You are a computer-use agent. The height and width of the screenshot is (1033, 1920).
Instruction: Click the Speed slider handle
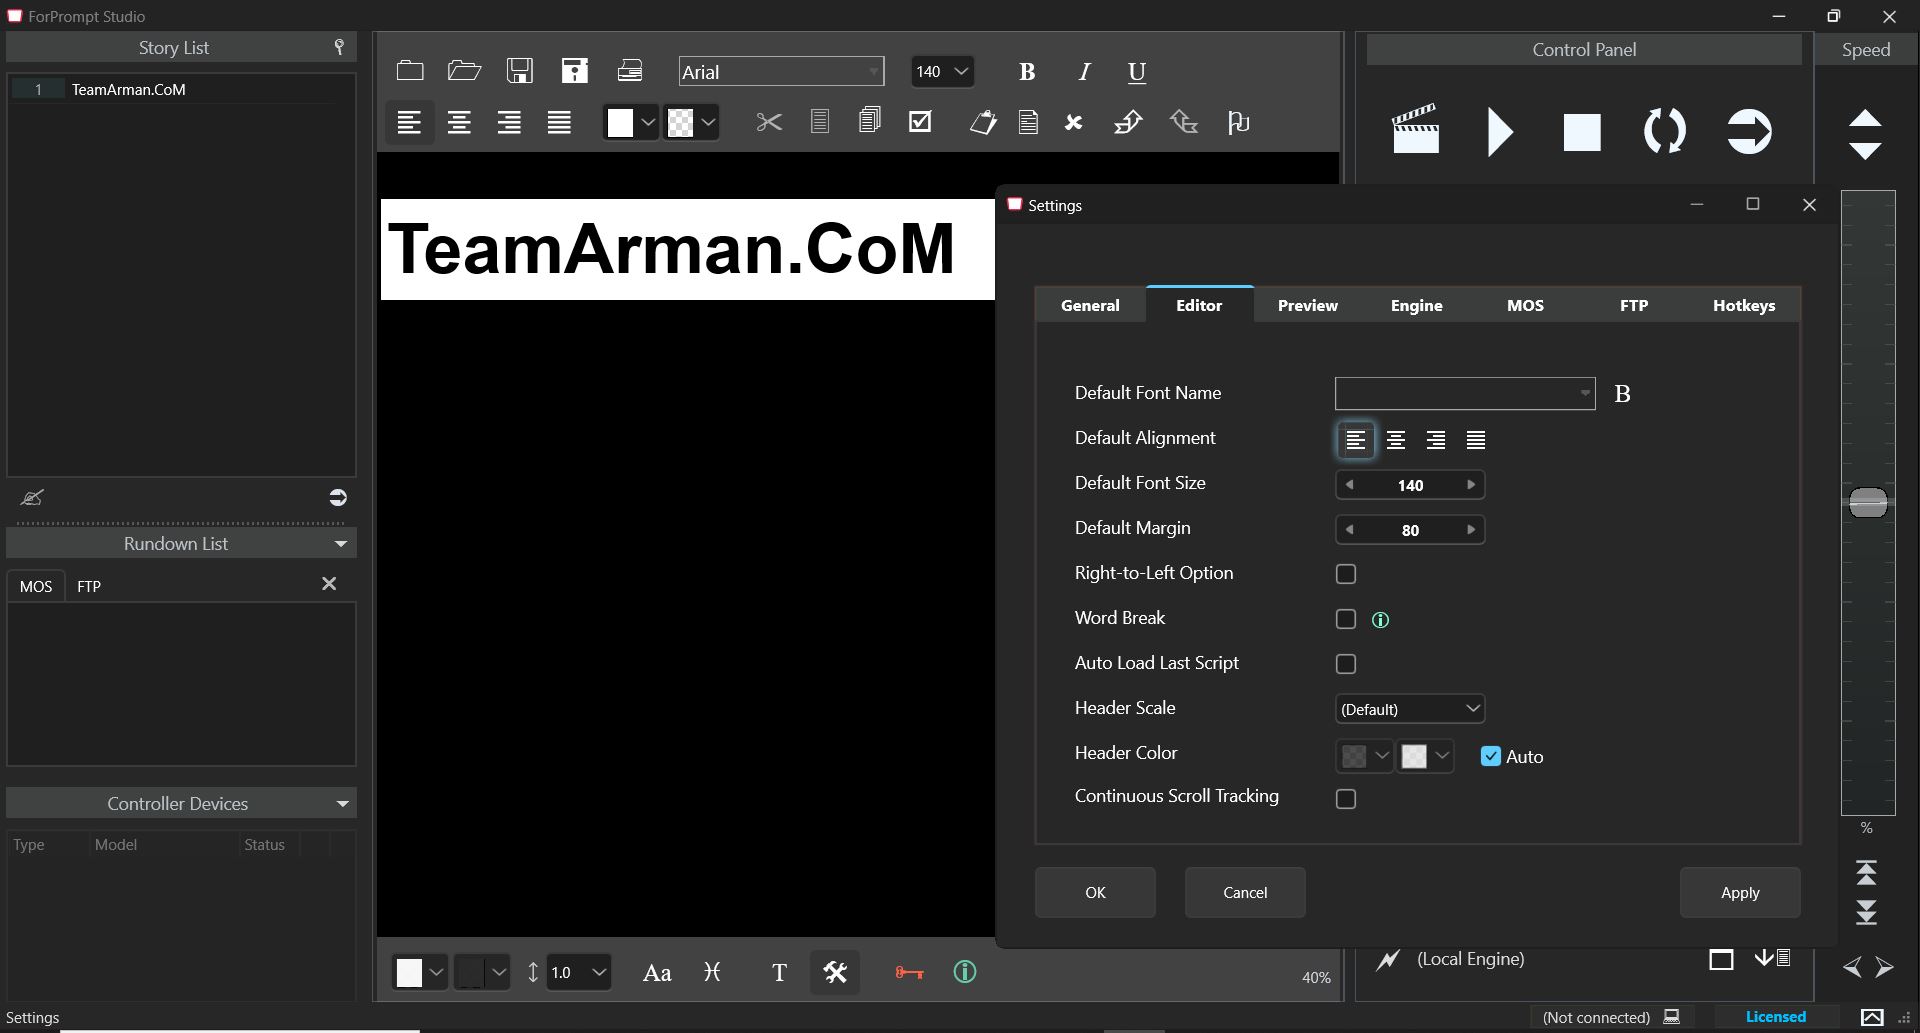click(x=1868, y=502)
